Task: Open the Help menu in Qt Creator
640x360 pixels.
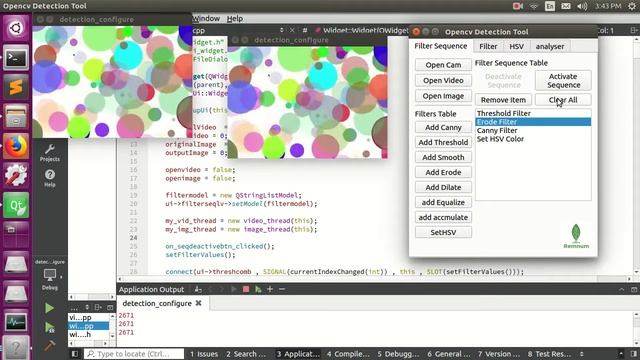Action: (235, 18)
